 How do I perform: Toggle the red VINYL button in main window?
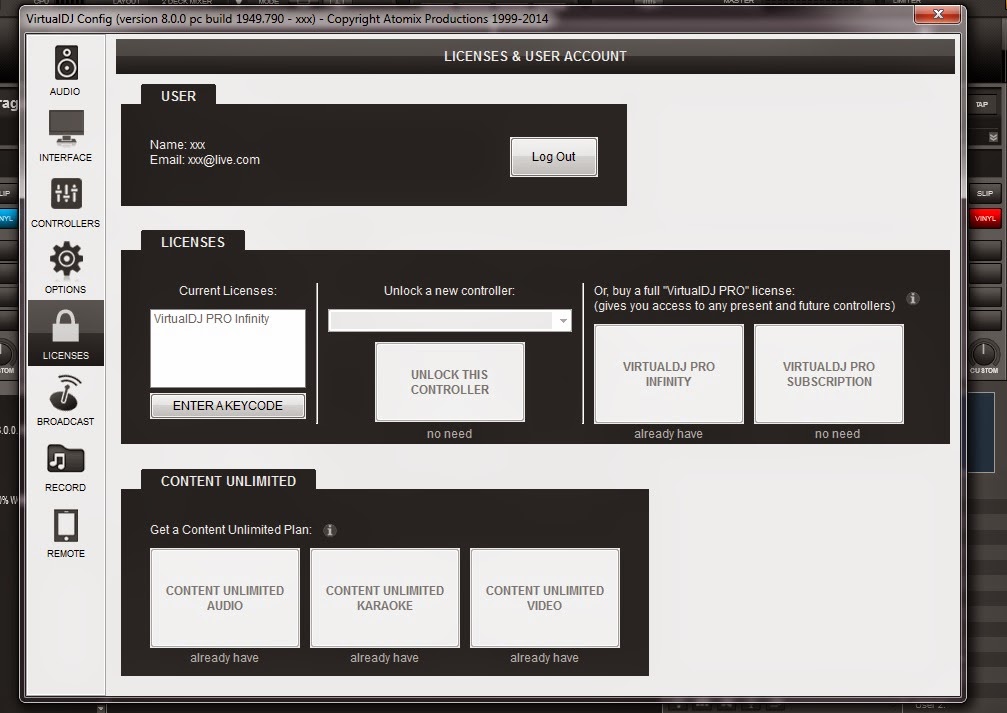pos(985,218)
